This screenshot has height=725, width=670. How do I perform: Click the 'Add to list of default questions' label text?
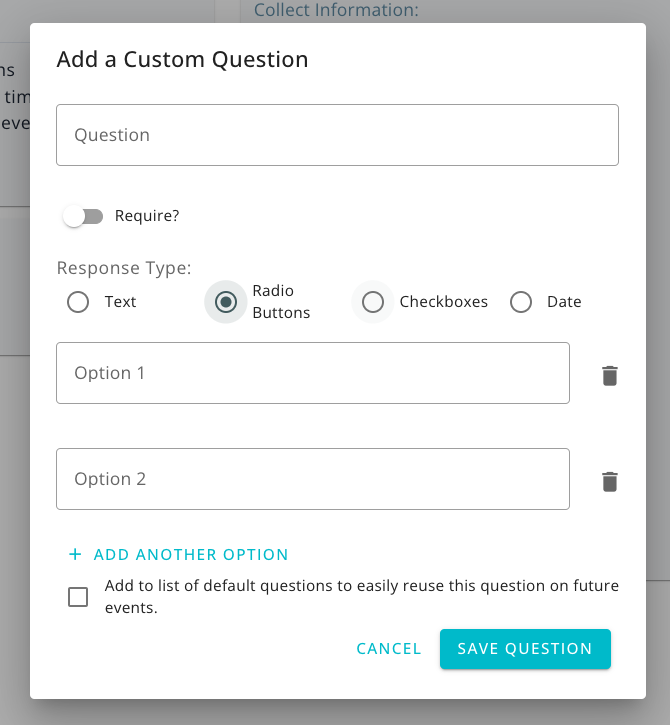pyautogui.click(x=362, y=596)
